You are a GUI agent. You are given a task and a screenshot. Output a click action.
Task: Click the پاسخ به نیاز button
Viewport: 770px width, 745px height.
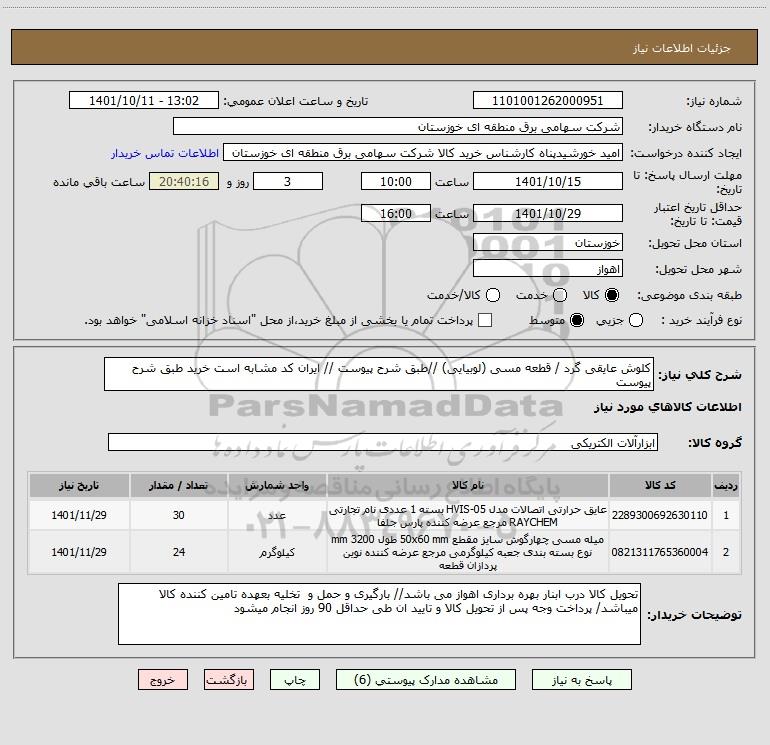point(582,680)
